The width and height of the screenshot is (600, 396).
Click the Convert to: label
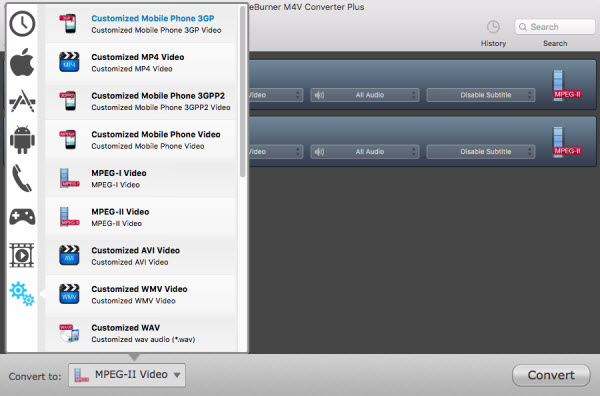click(x=35, y=376)
